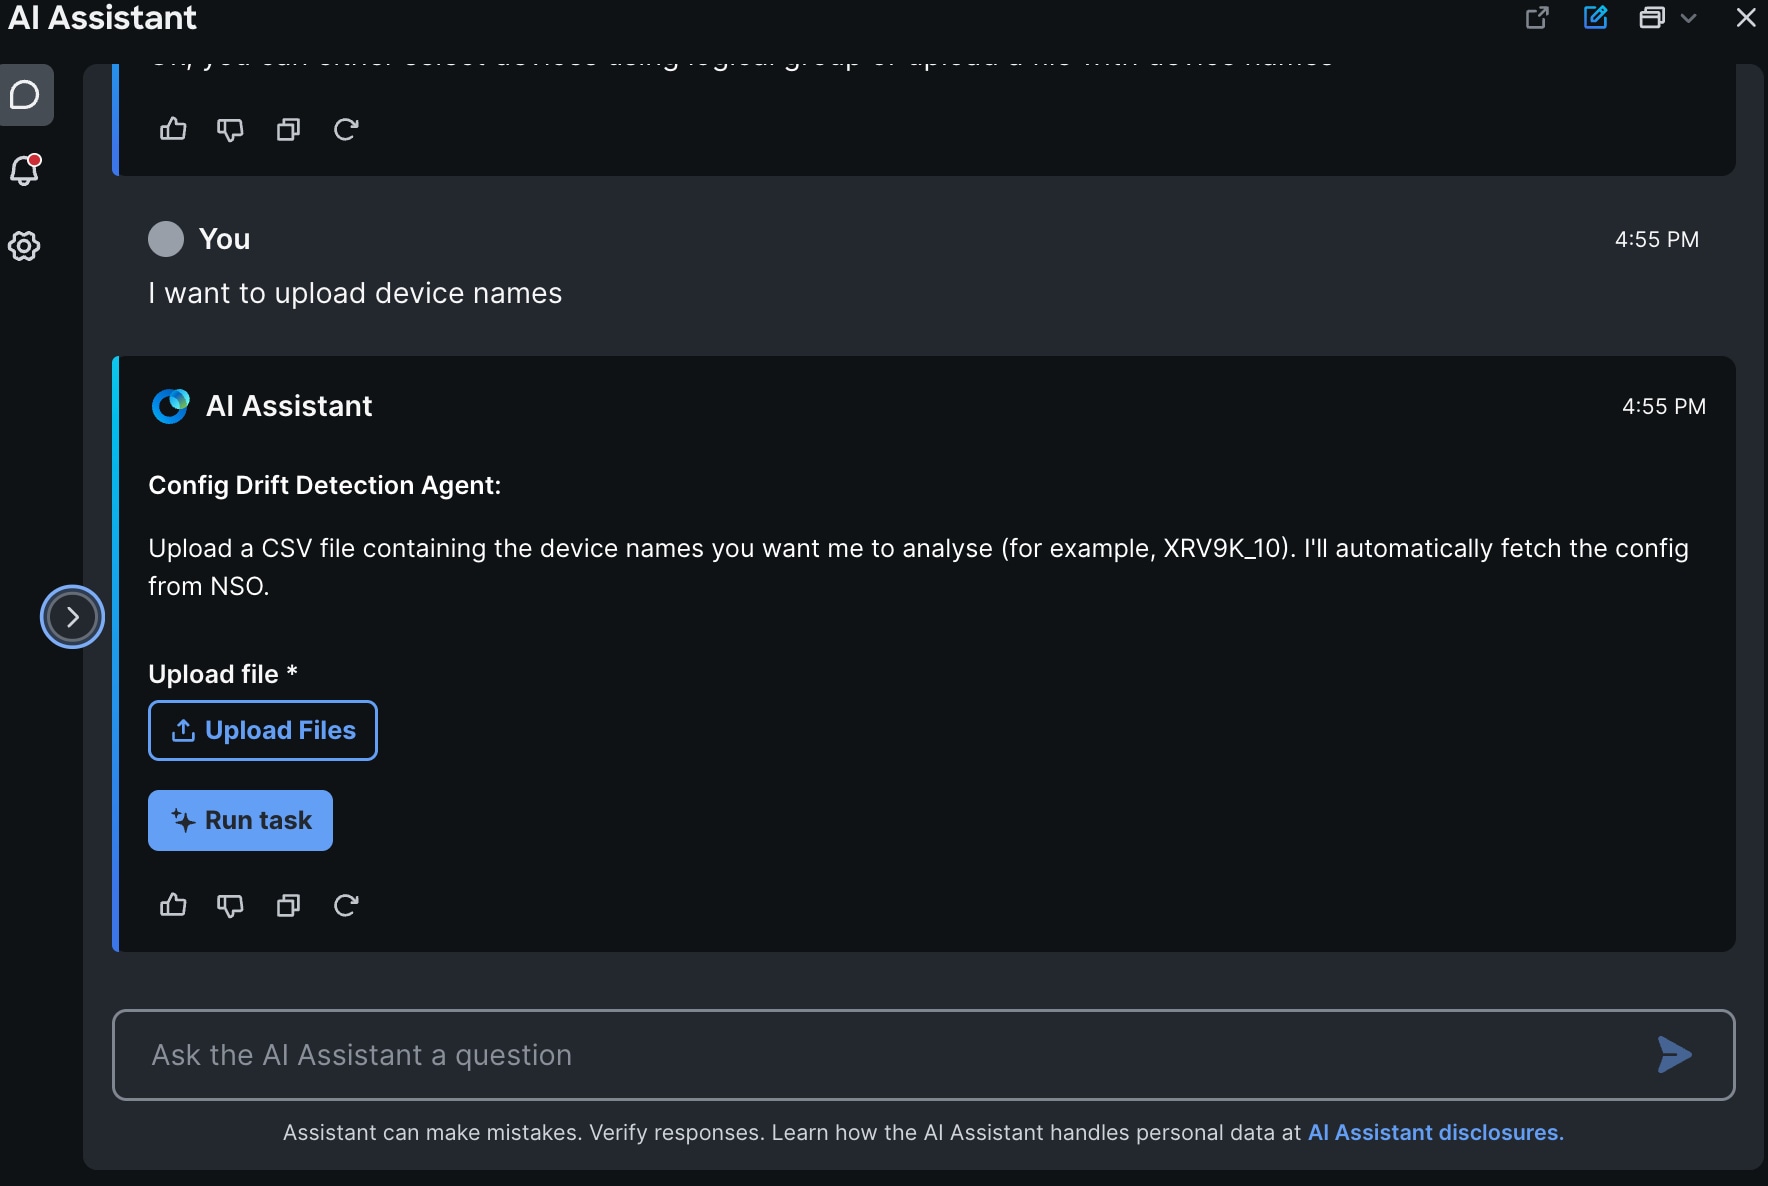Expand the collapsed side panel chevron
1768x1186 pixels.
tap(72, 617)
